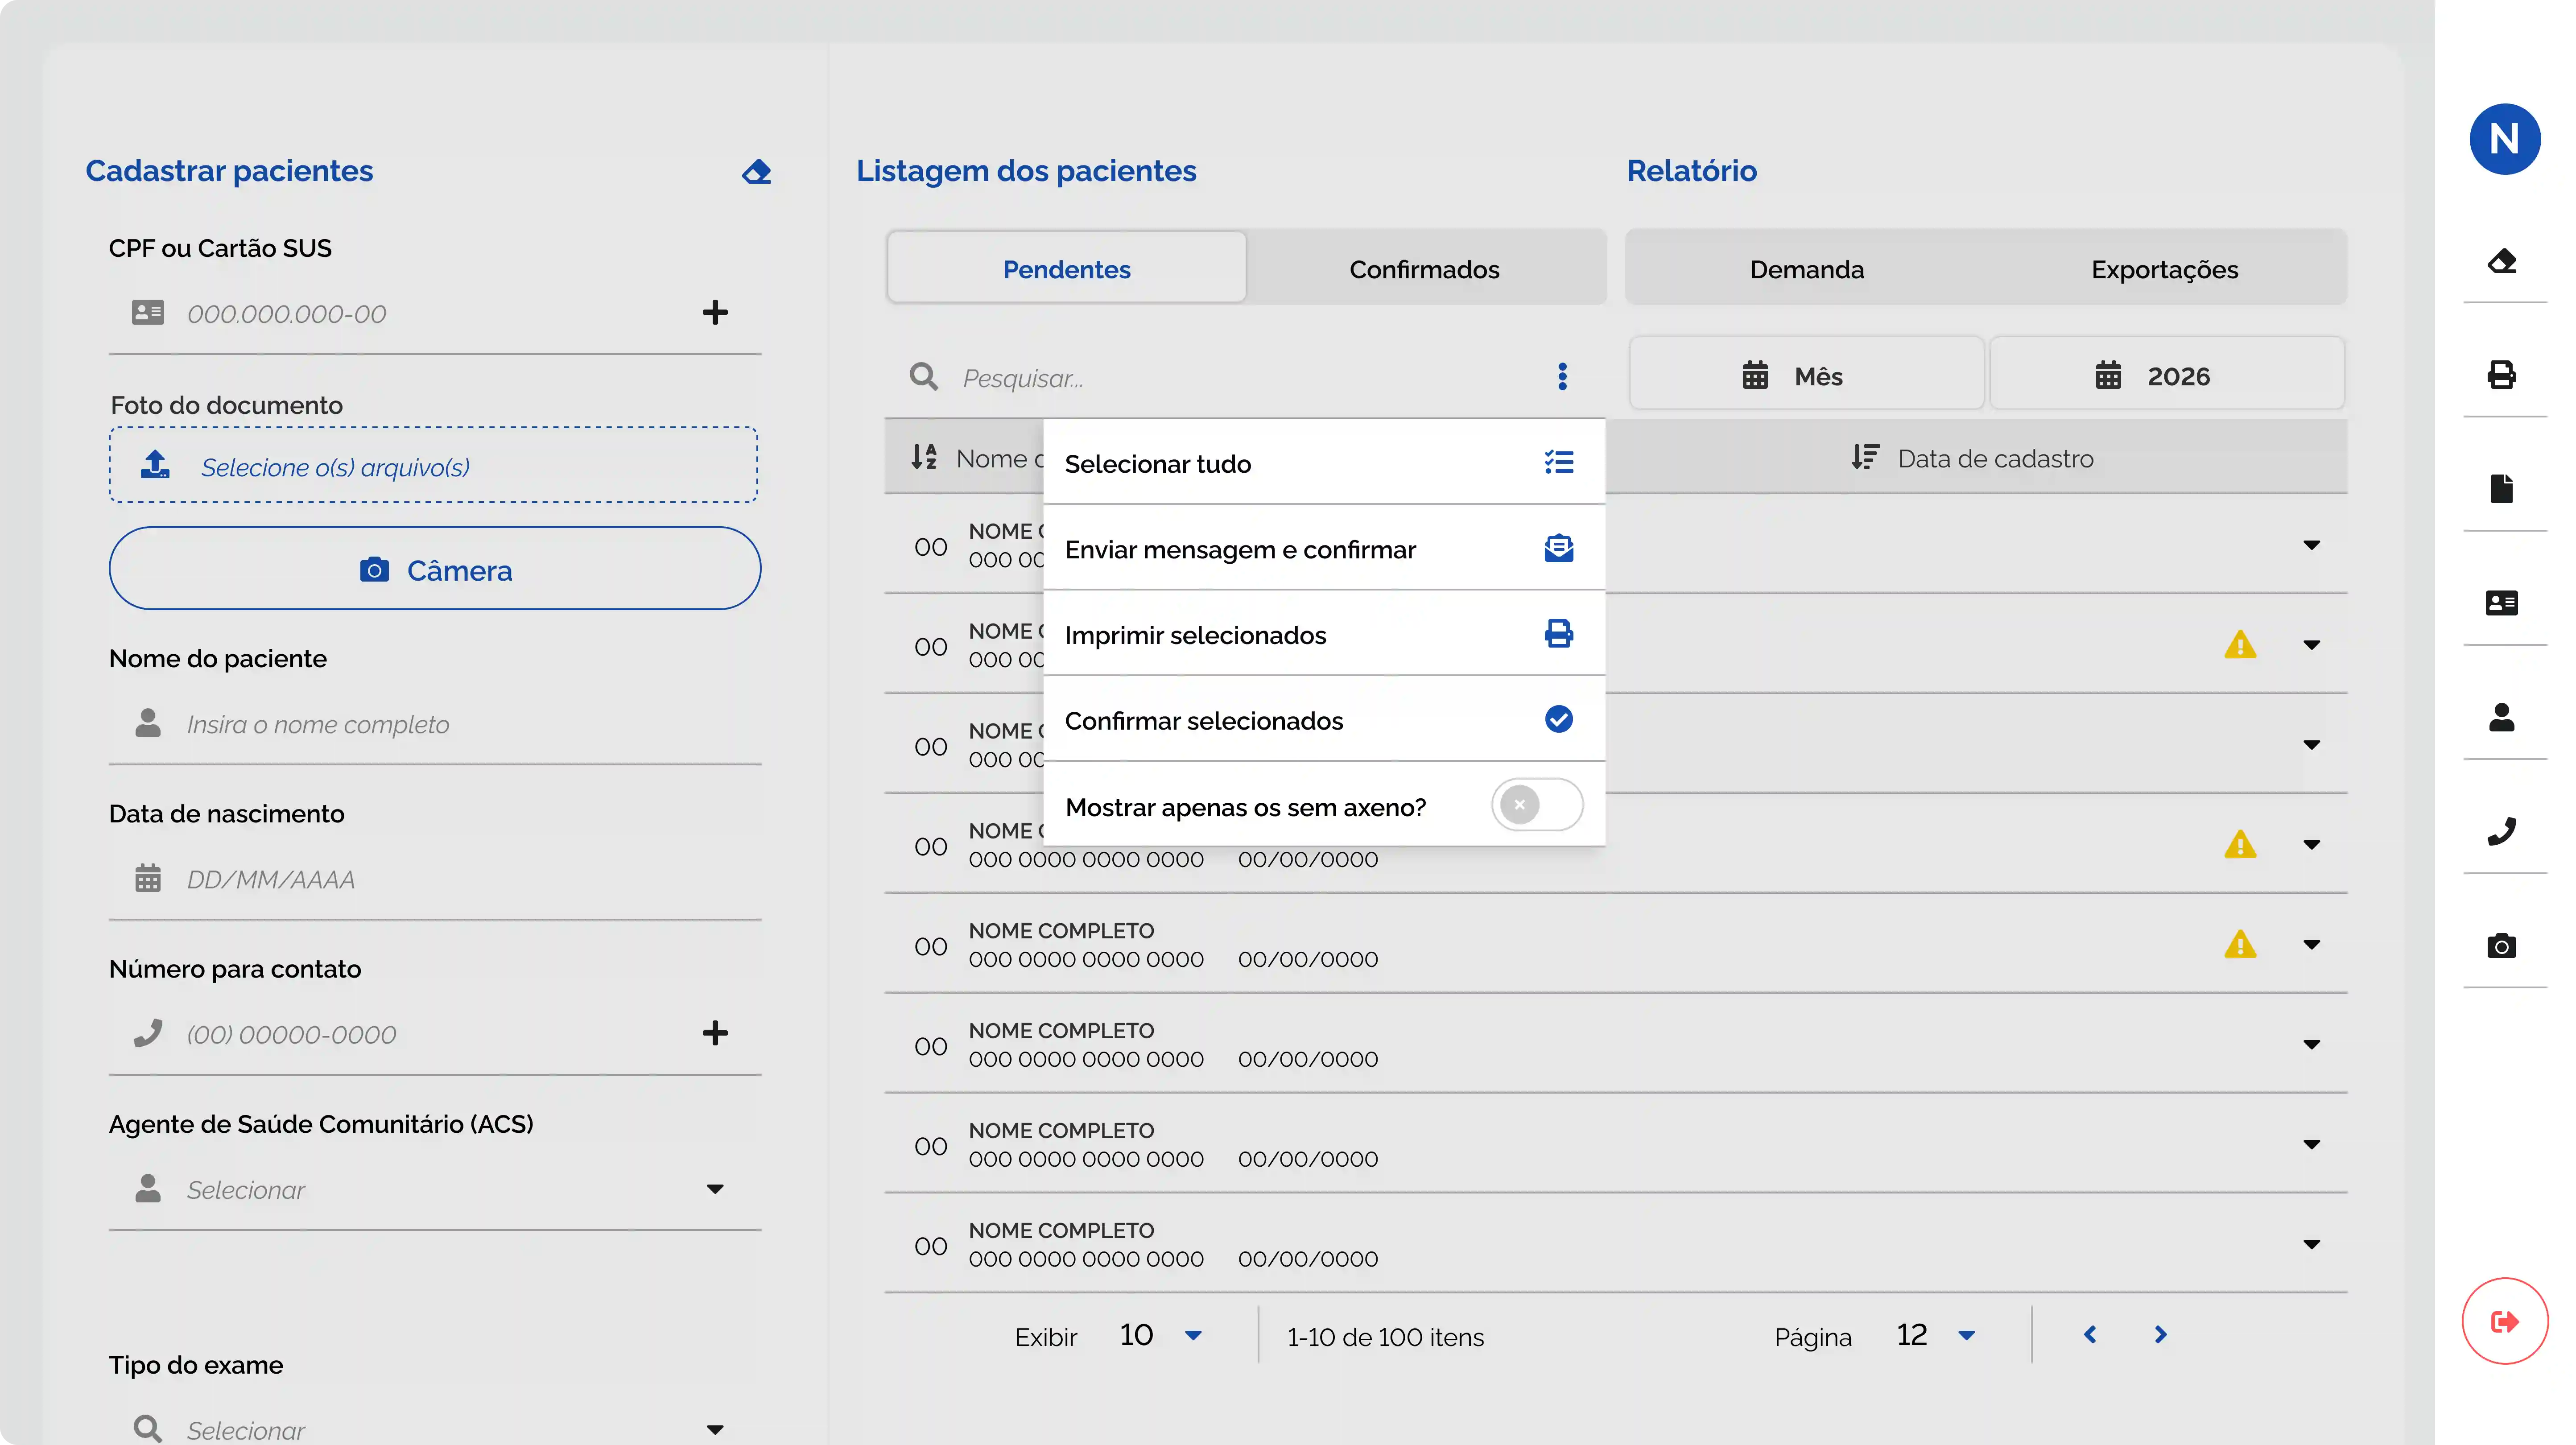Image resolution: width=2576 pixels, height=1445 pixels.
Task: Click the document file icon in sidebar
Action: [2502, 489]
